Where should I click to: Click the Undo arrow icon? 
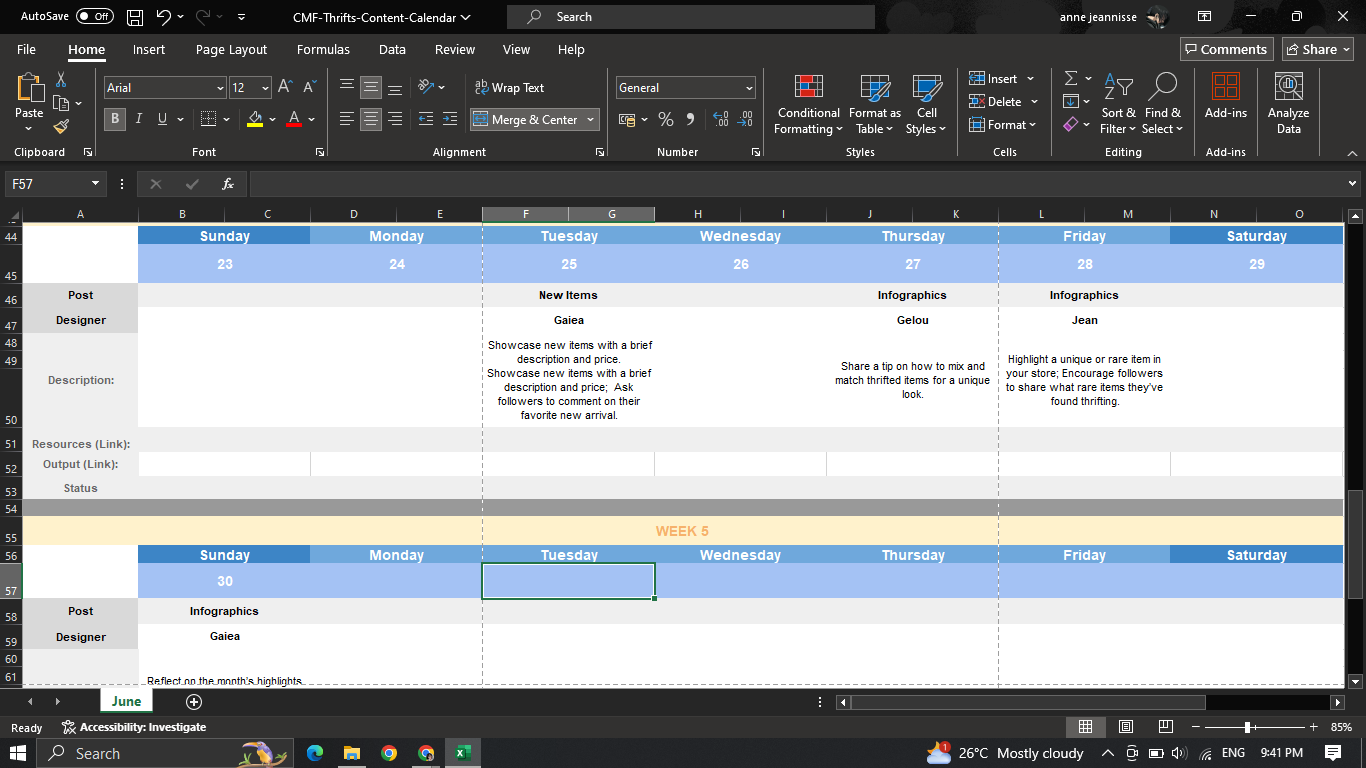coord(164,17)
